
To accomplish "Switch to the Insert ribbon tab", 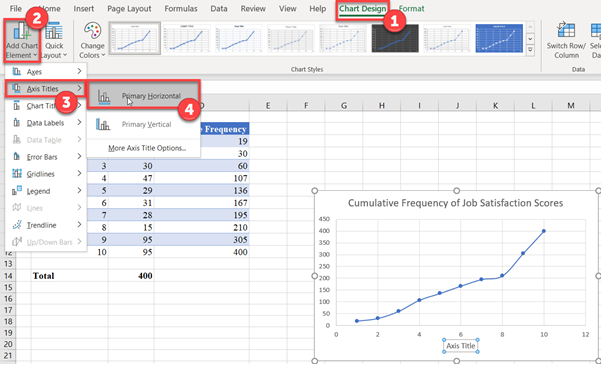I will point(84,8).
